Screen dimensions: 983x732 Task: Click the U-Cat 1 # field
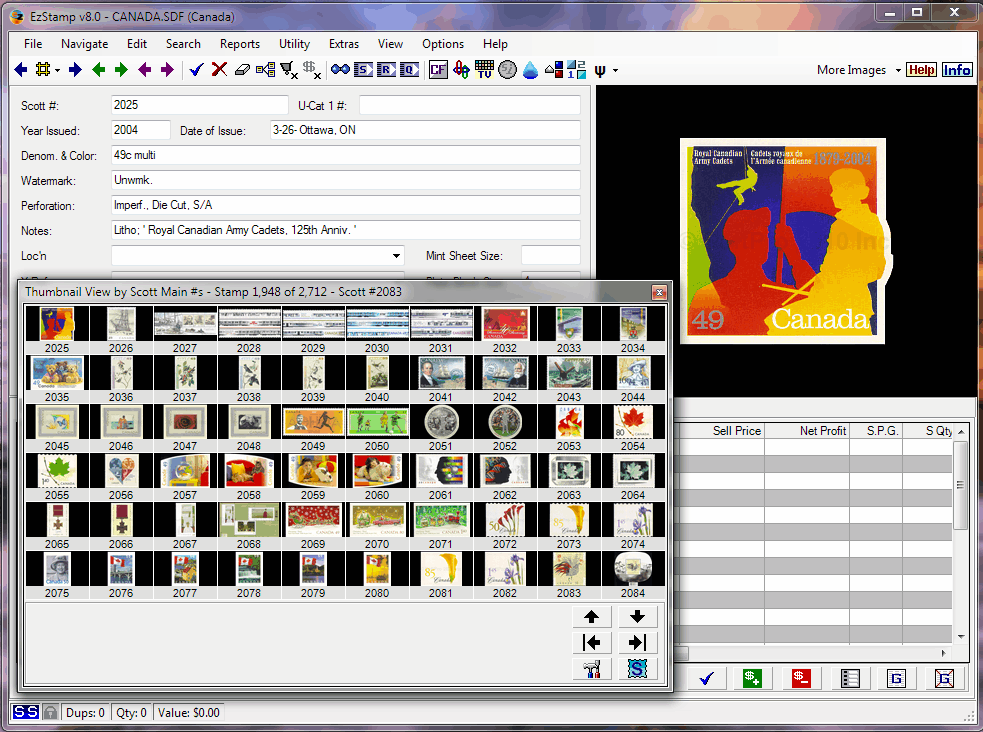[x=470, y=105]
